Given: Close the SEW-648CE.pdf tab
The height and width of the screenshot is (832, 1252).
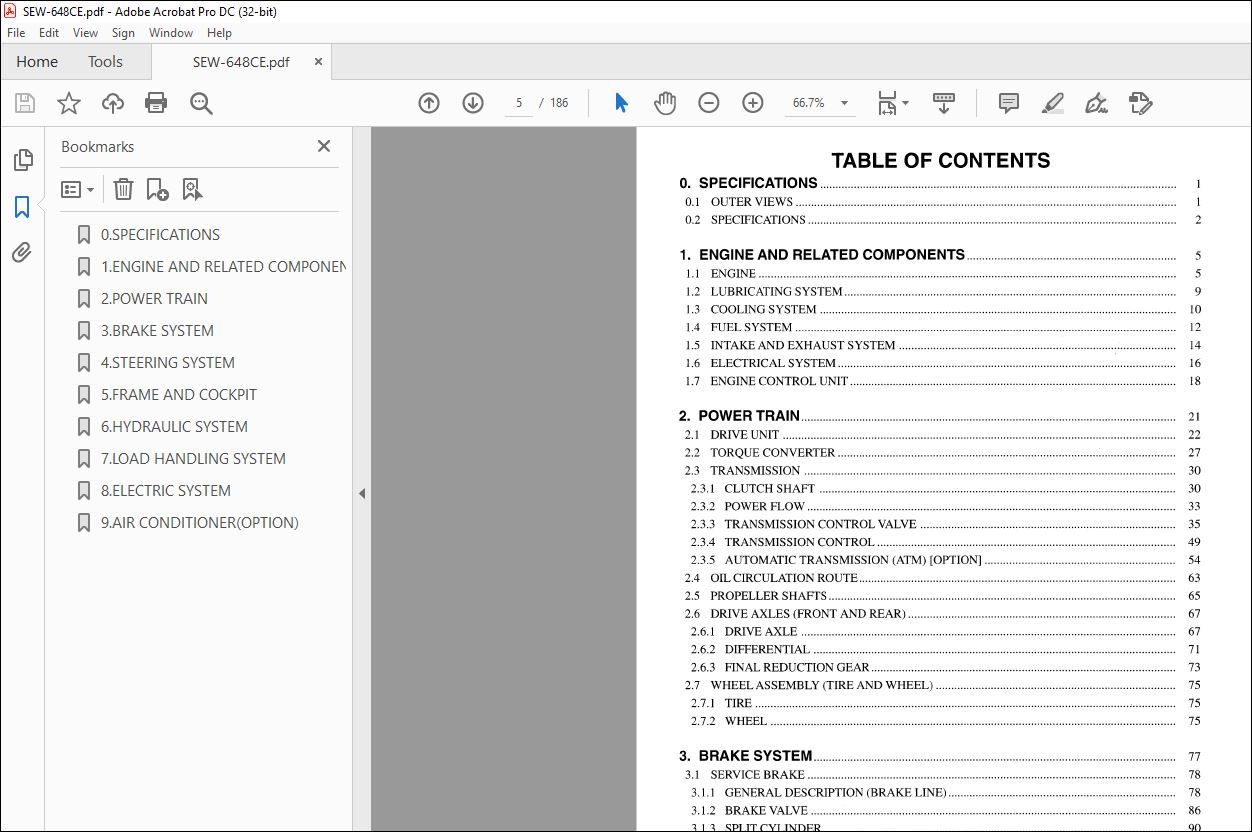Looking at the screenshot, I should [318, 62].
